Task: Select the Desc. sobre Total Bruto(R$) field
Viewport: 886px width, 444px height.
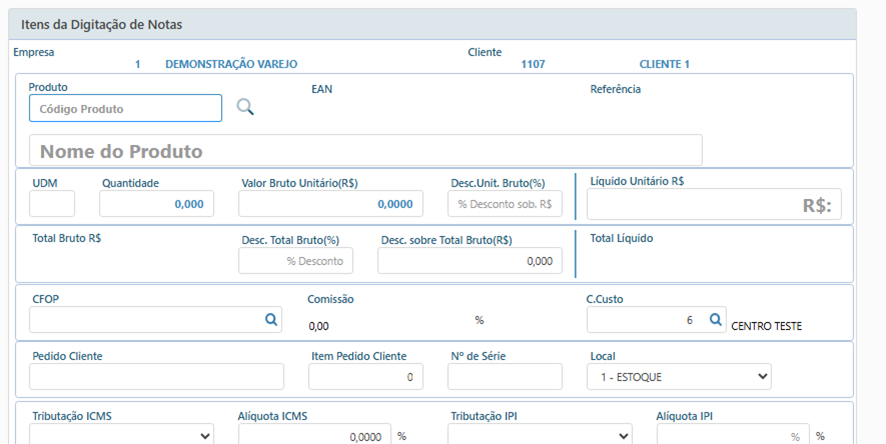Action: (x=469, y=261)
